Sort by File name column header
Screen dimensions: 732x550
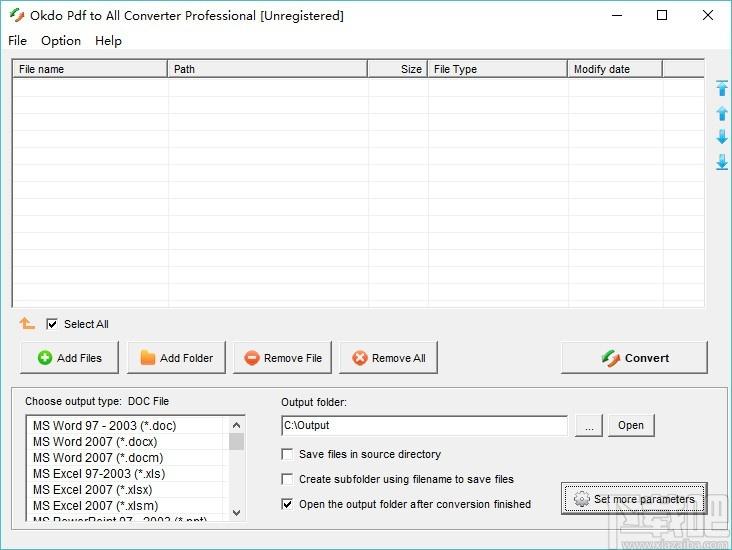(90, 69)
